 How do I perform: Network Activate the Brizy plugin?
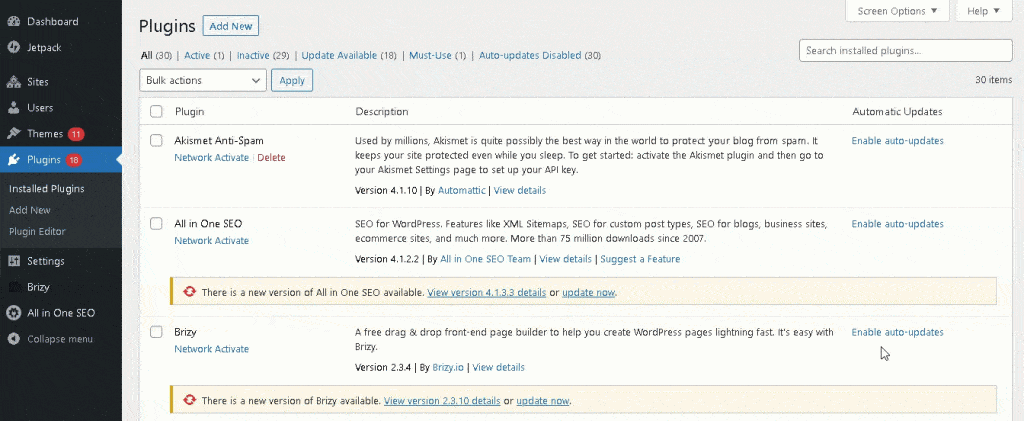(212, 349)
